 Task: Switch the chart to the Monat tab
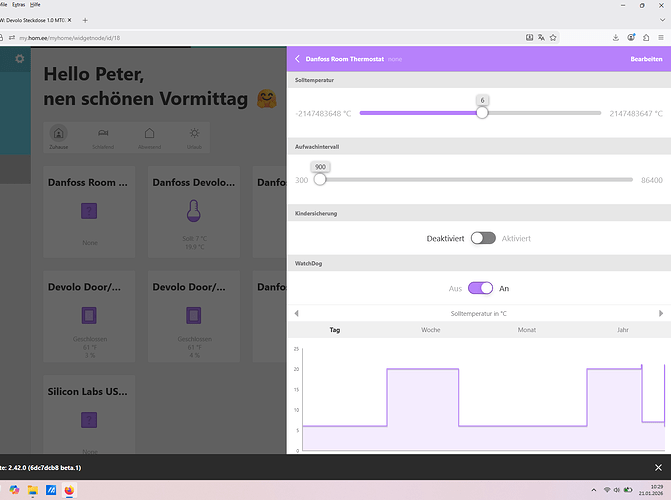coord(527,329)
